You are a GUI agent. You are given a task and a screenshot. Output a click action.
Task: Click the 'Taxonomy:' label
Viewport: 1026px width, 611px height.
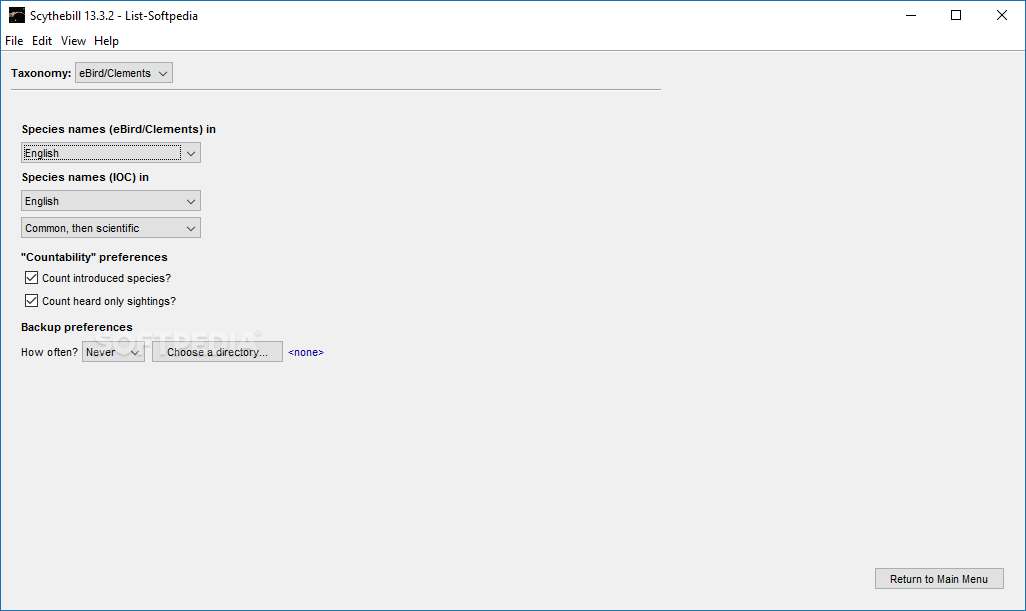click(41, 73)
